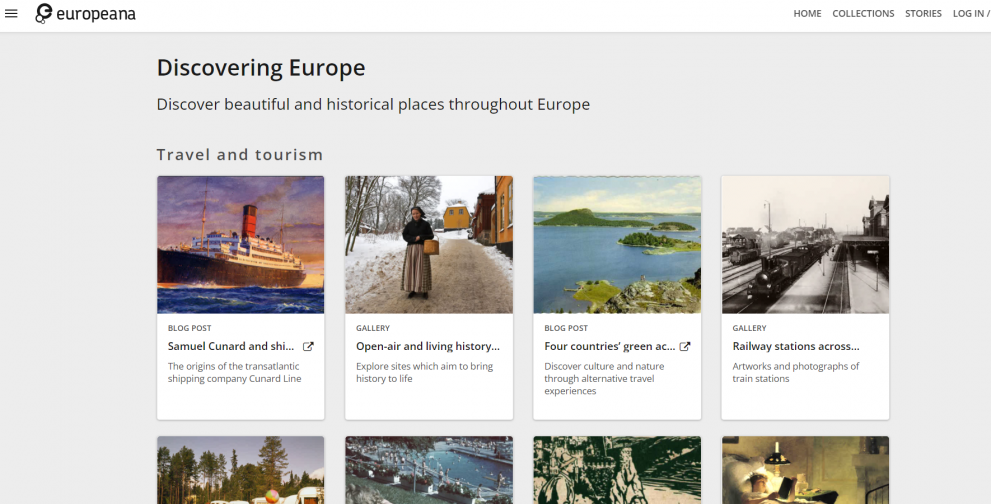Open 'Open-air and living history...' gallery title

[x=428, y=347]
